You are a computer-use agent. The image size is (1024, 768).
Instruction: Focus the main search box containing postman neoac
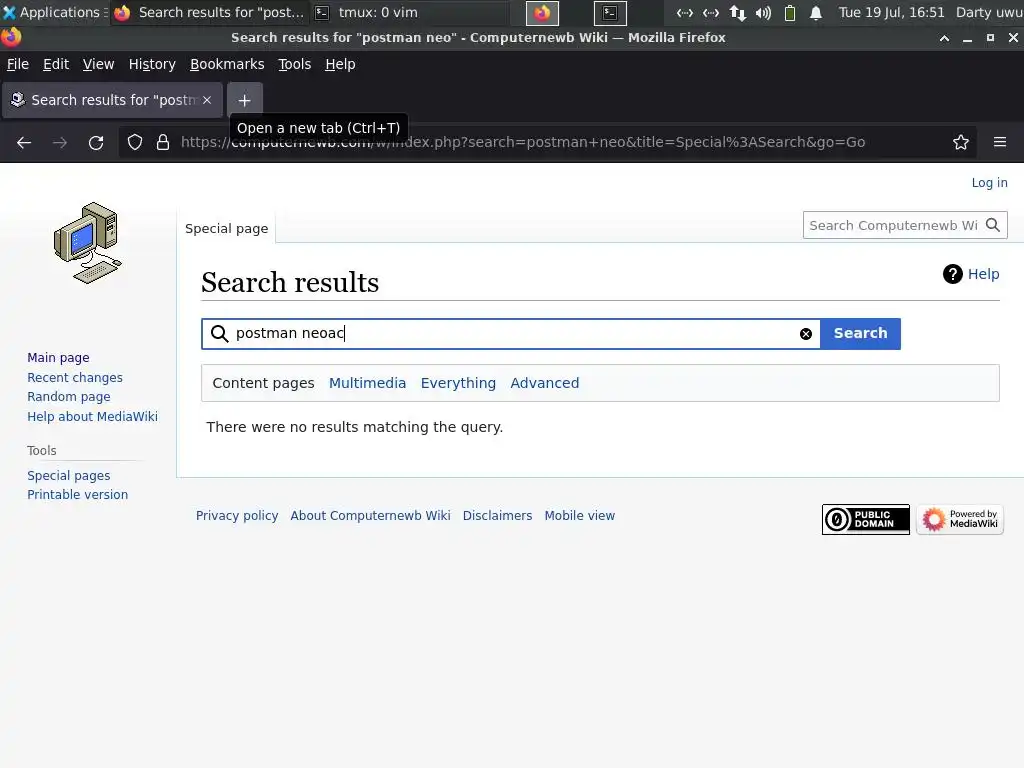(x=511, y=334)
